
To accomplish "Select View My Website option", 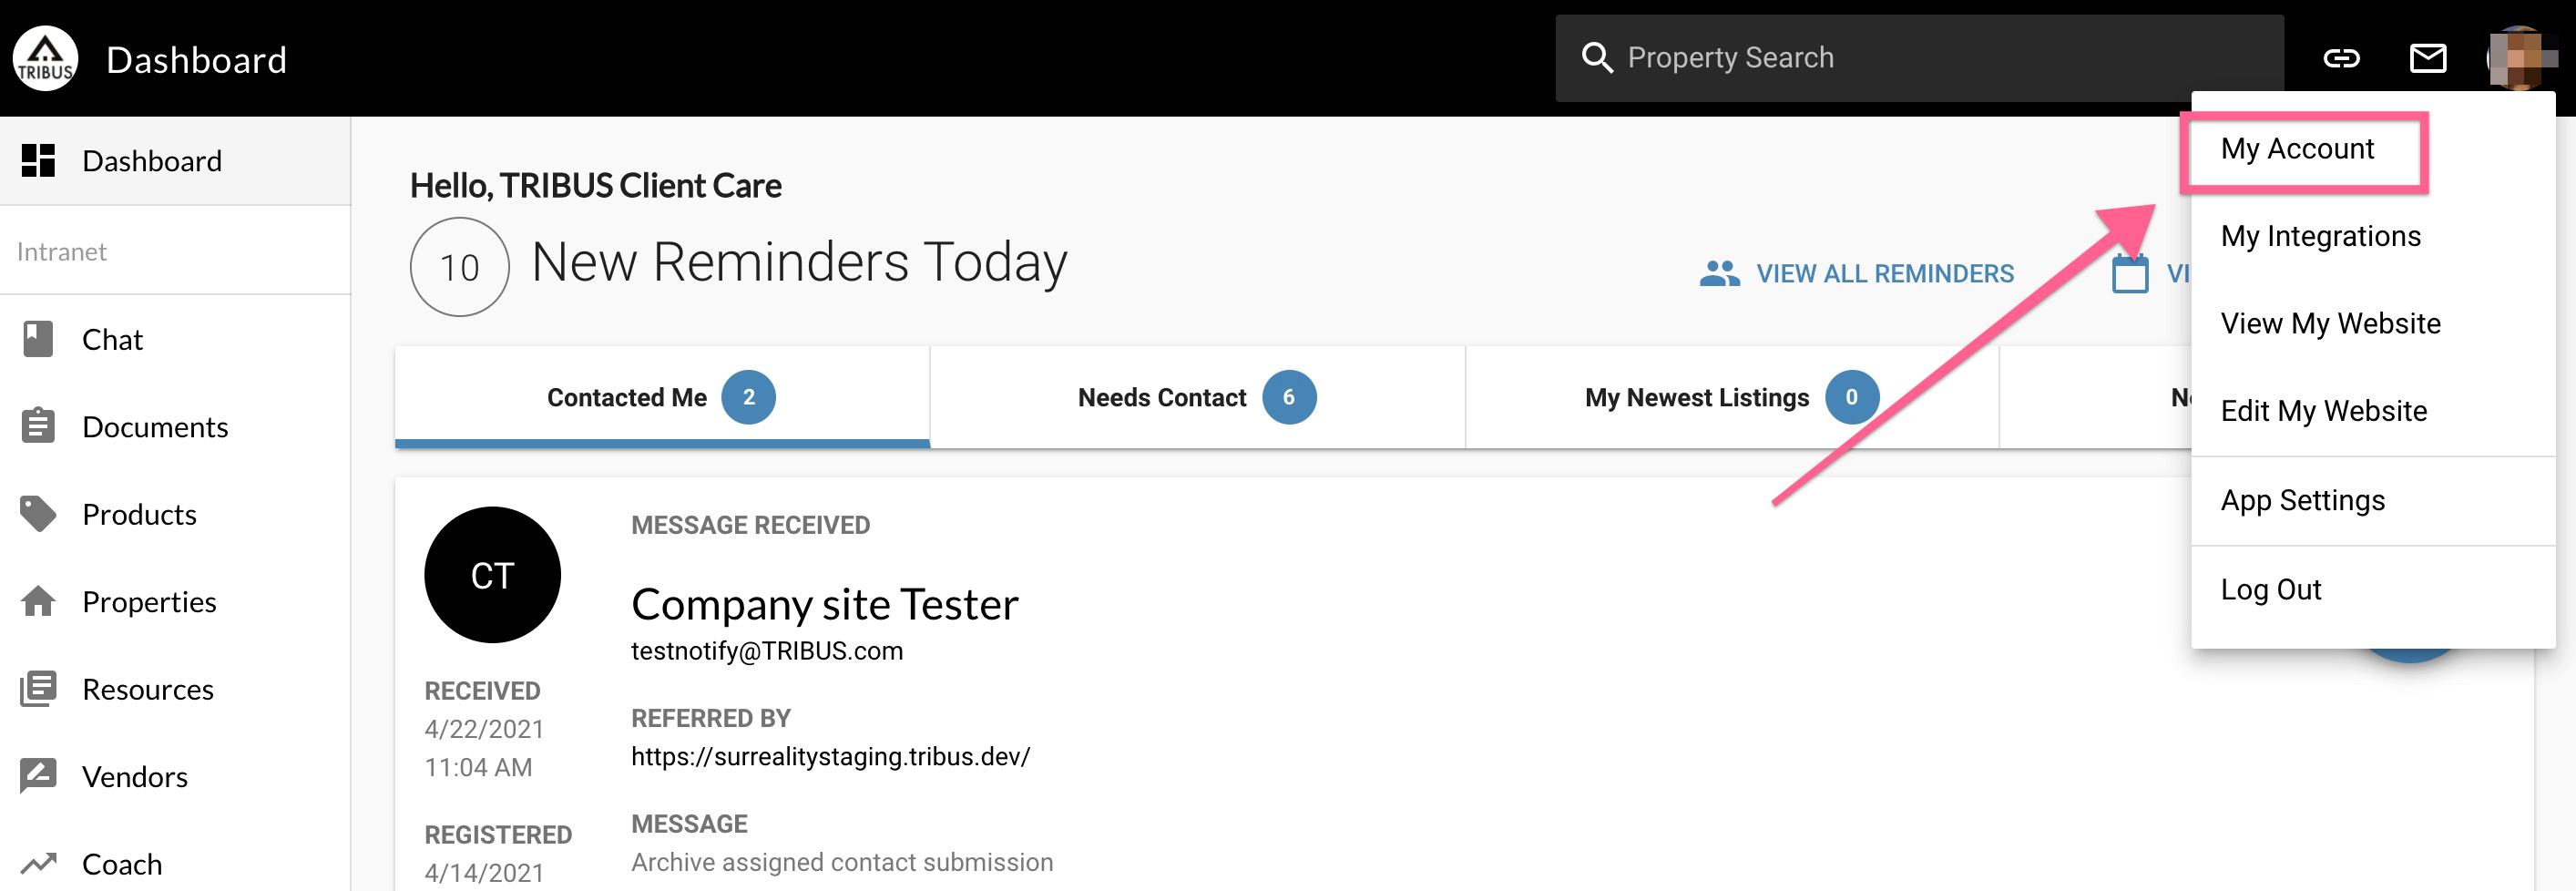I will point(2330,324).
